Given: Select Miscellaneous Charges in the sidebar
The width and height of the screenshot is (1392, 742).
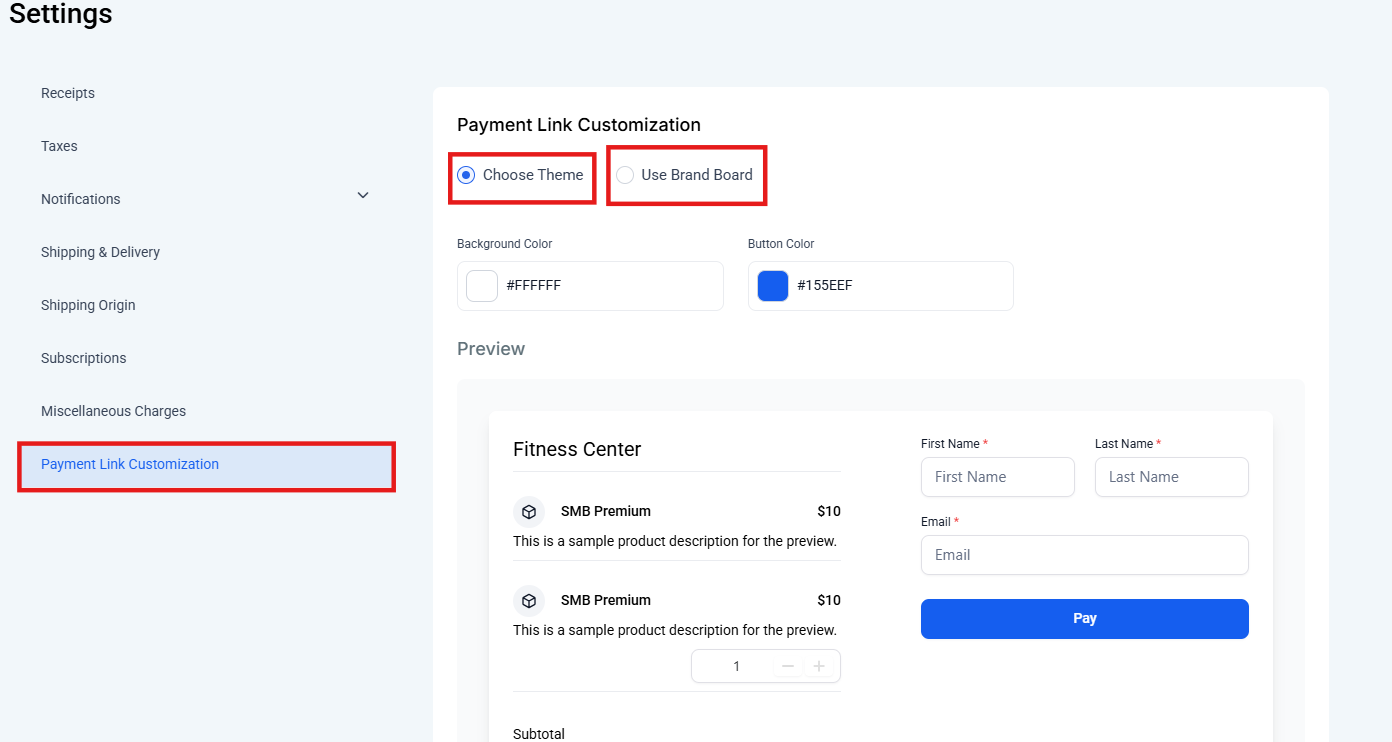Looking at the screenshot, I should point(113,411).
